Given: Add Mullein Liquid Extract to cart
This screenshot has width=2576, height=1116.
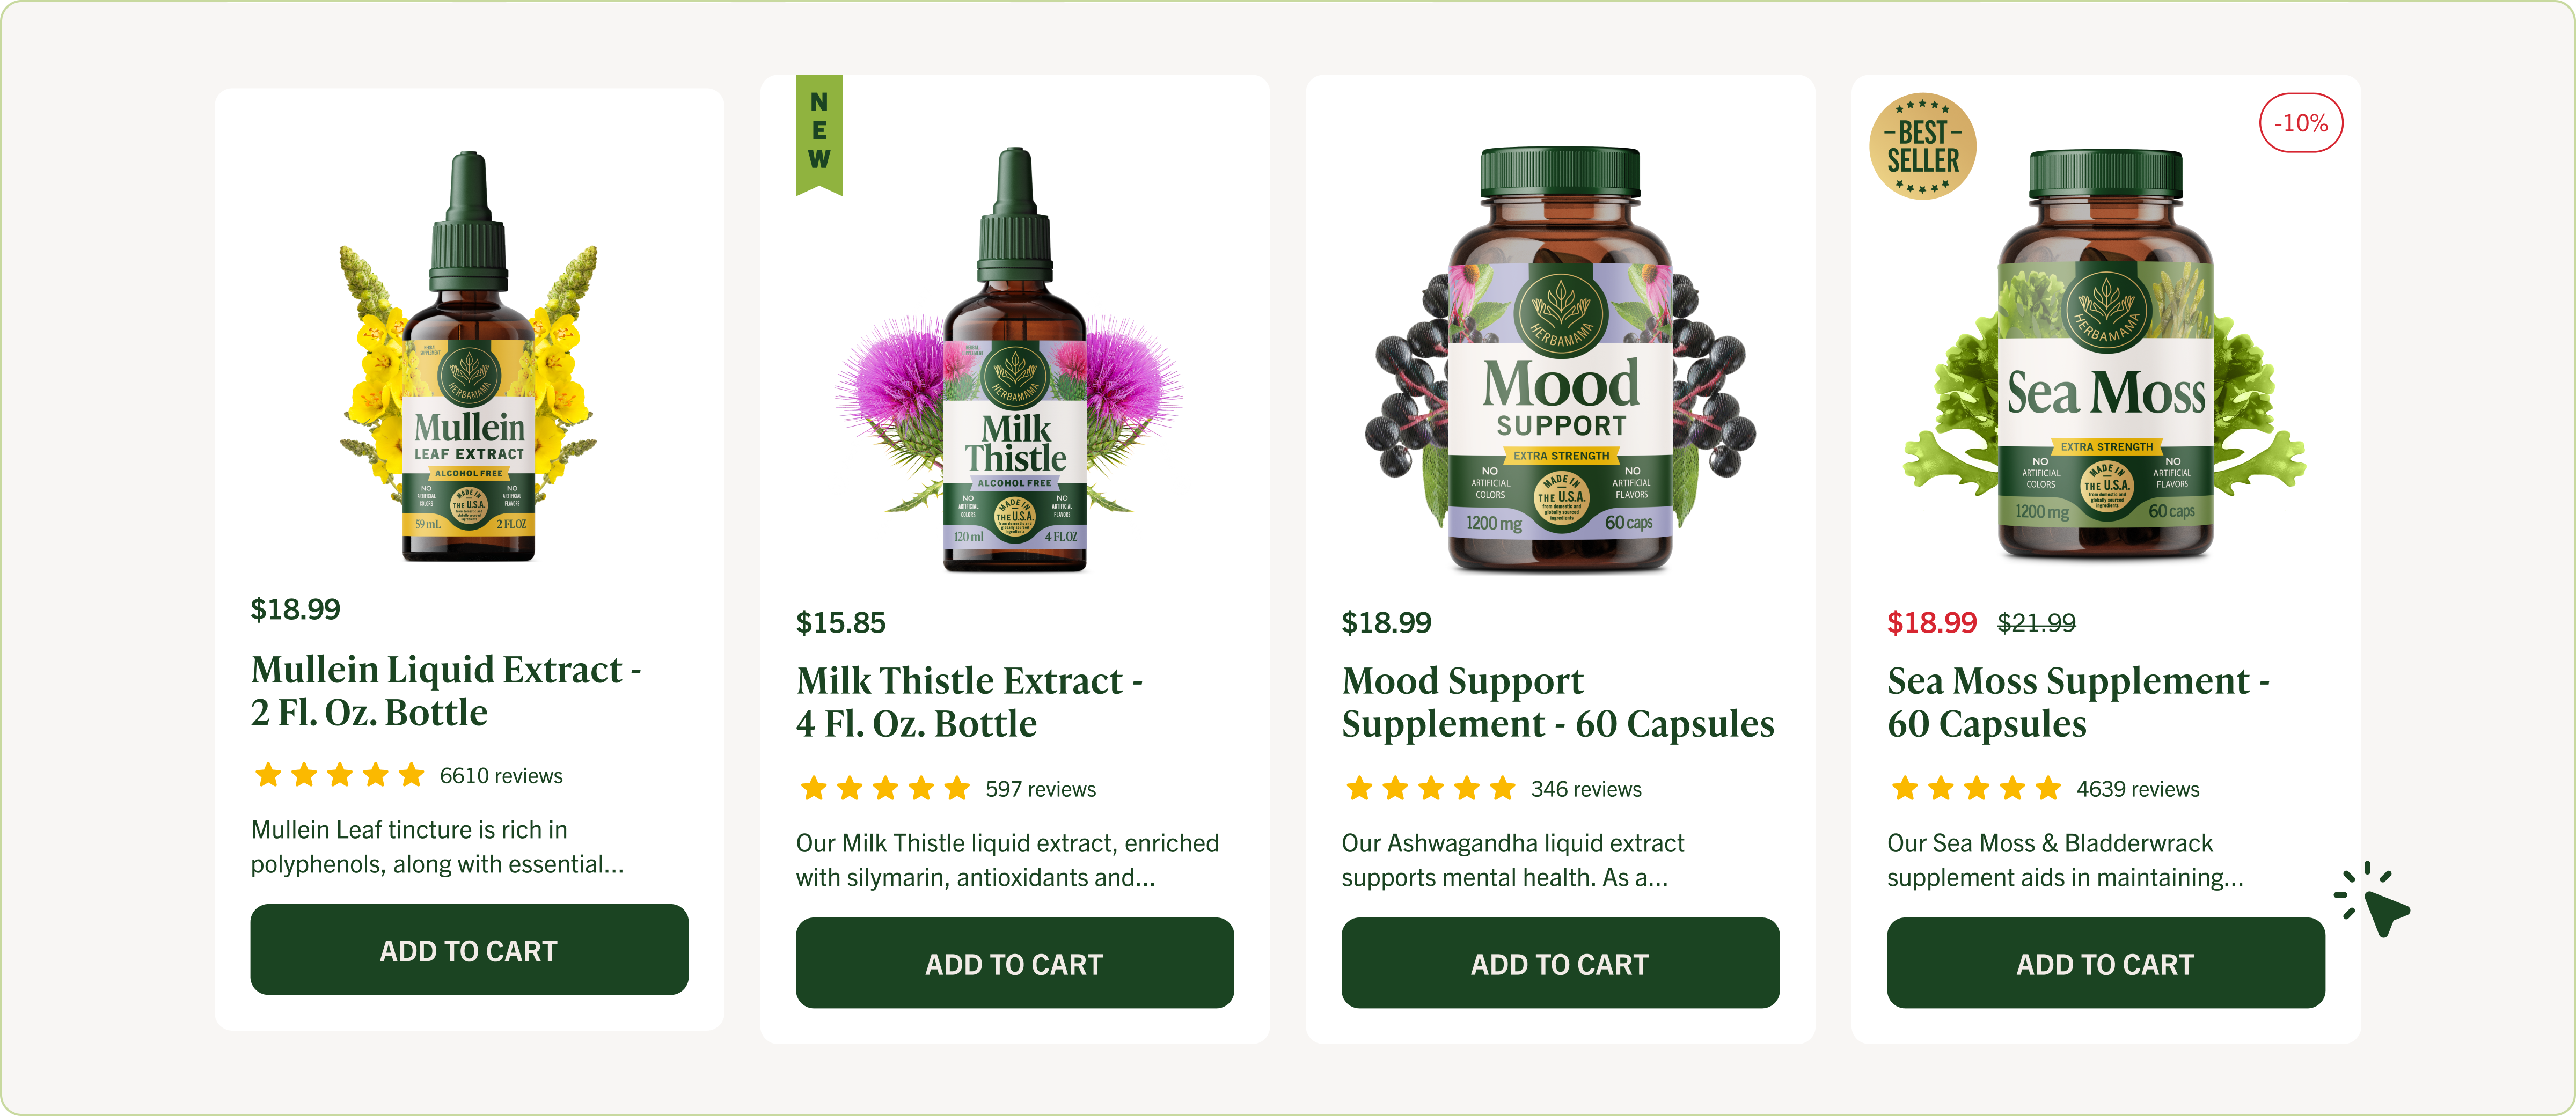Looking at the screenshot, I should click(469, 950).
